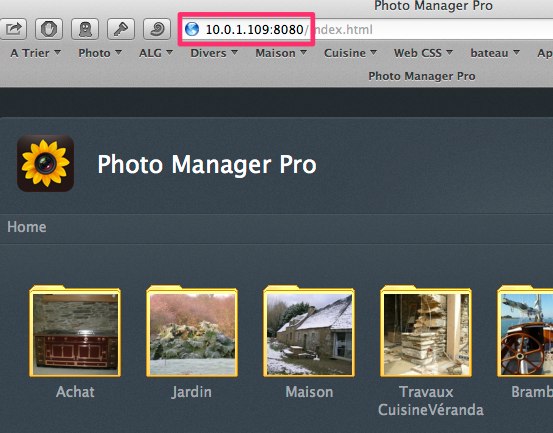This screenshot has width=553, height=433.
Task: Click the Maison folder label under thumbnail
Action: [x=309, y=392]
